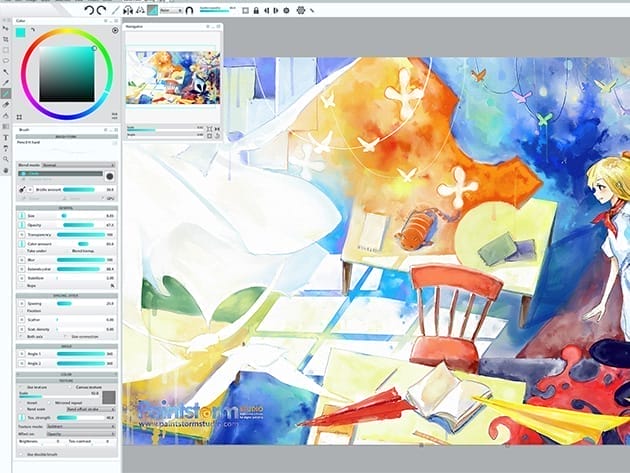This screenshot has height=473, width=630.
Task: Select the Text tool in left toolbar
Action: click(6, 138)
